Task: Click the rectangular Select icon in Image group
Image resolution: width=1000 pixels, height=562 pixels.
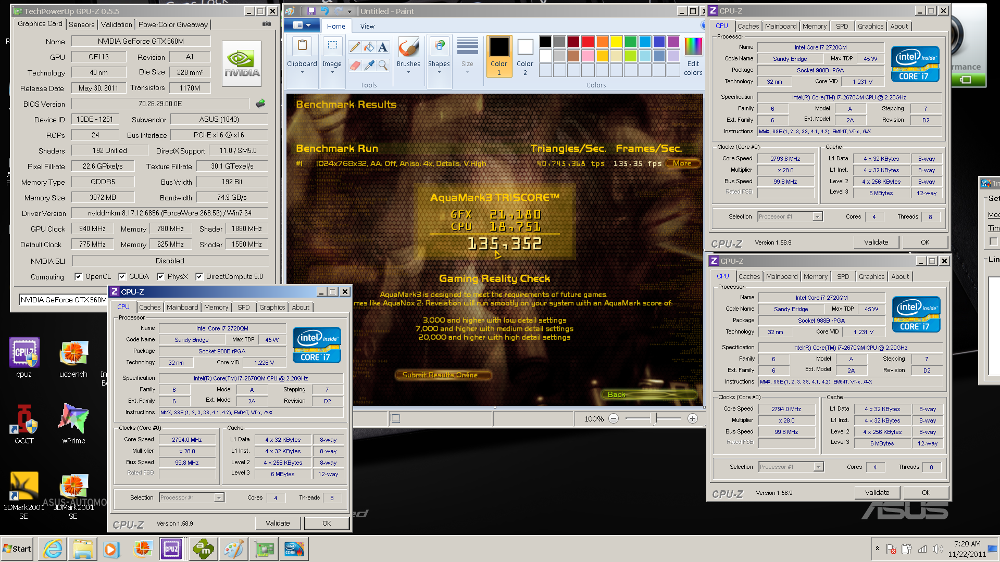Action: tap(332, 47)
